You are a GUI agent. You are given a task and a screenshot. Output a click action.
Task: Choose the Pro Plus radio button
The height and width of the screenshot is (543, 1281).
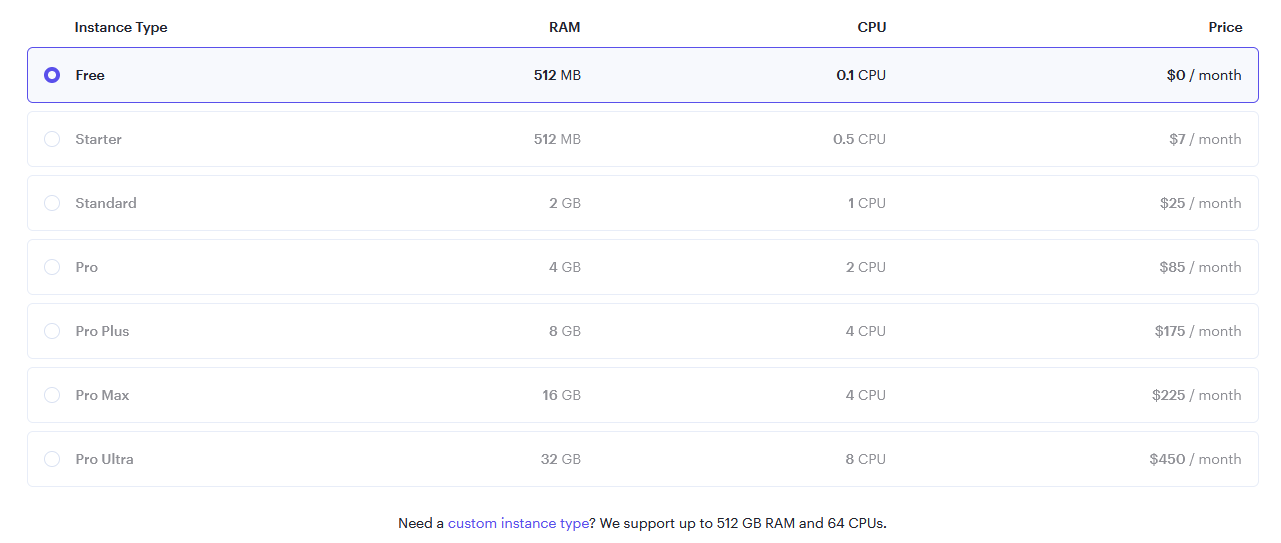click(x=52, y=331)
